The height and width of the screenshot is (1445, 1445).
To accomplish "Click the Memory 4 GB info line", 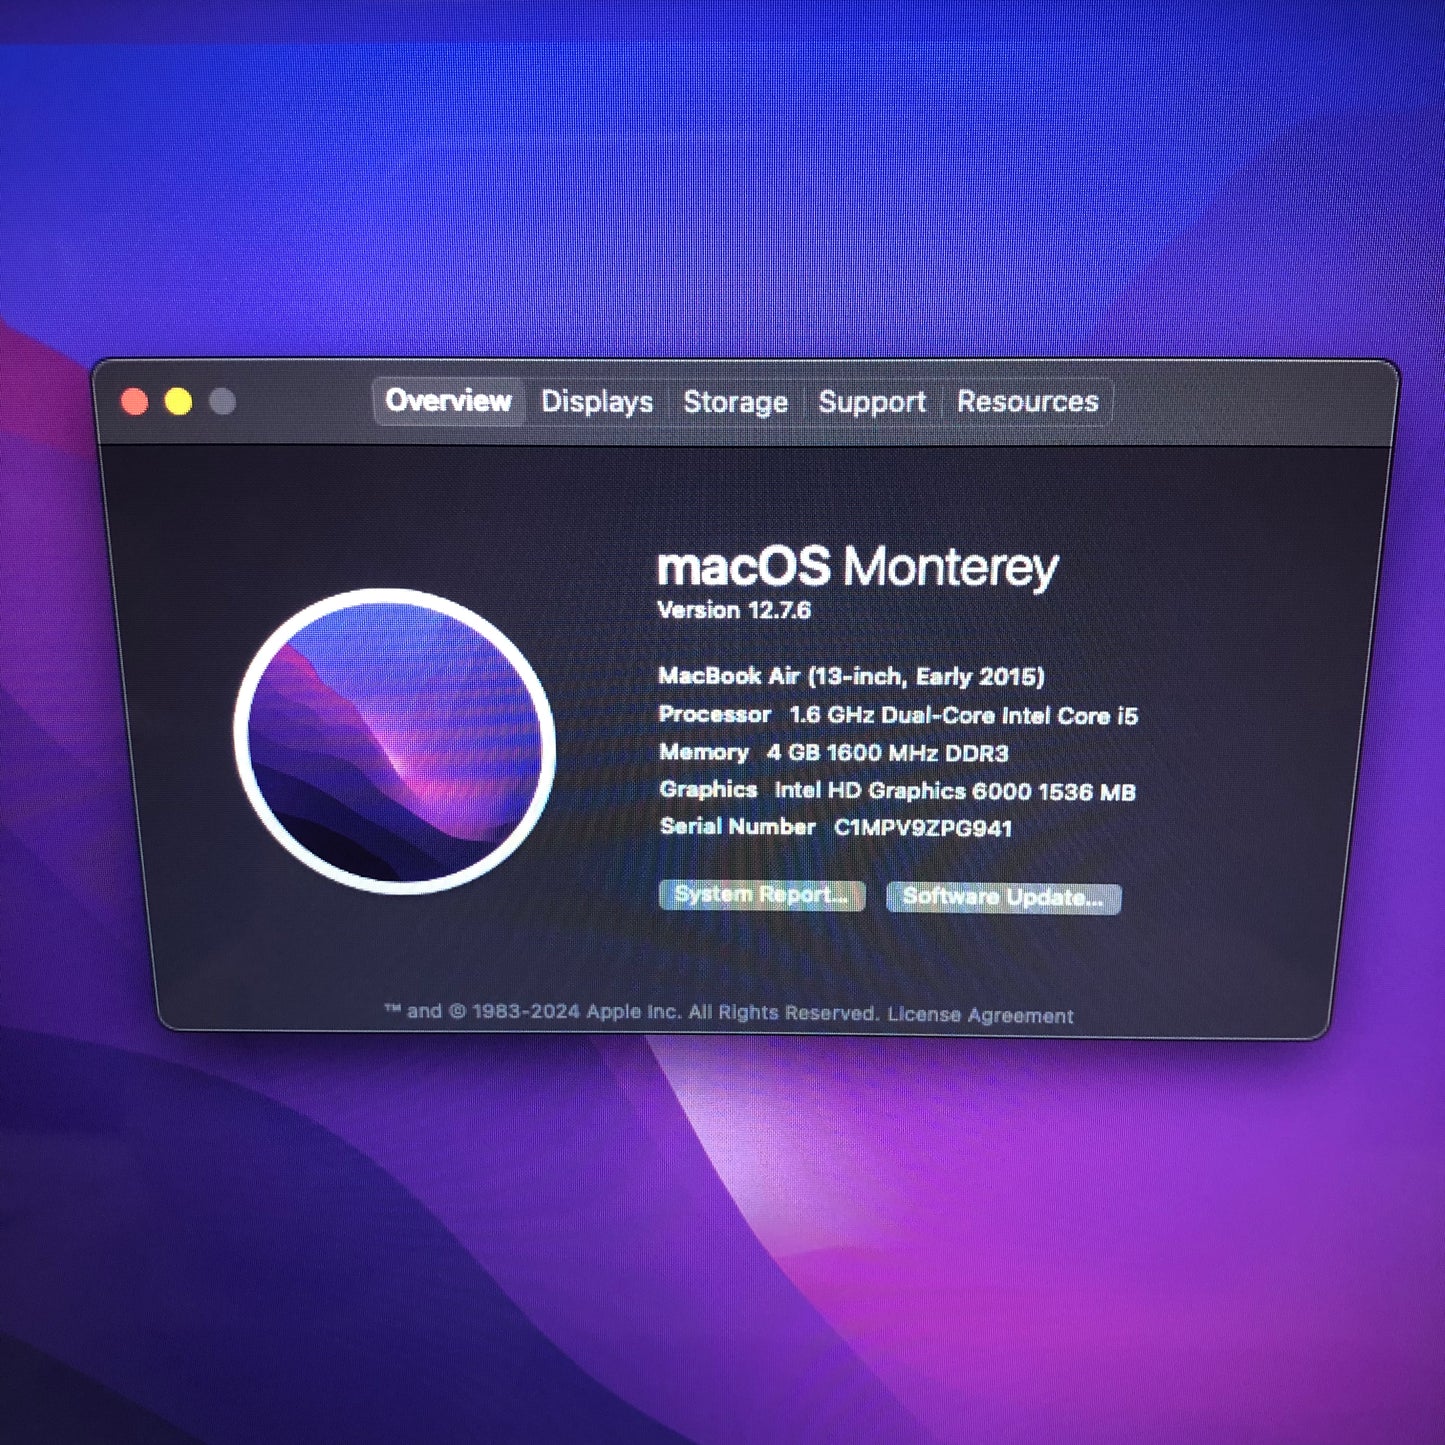I will click(x=833, y=753).
